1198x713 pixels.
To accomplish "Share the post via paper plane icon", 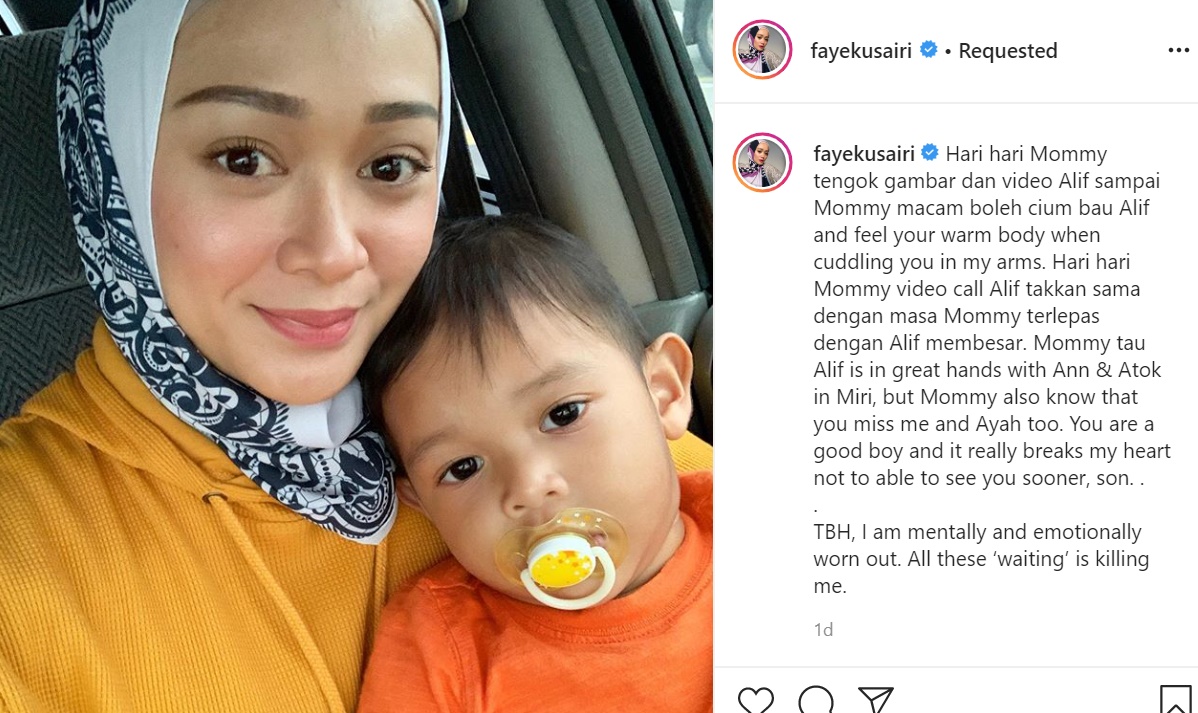I will tap(876, 699).
